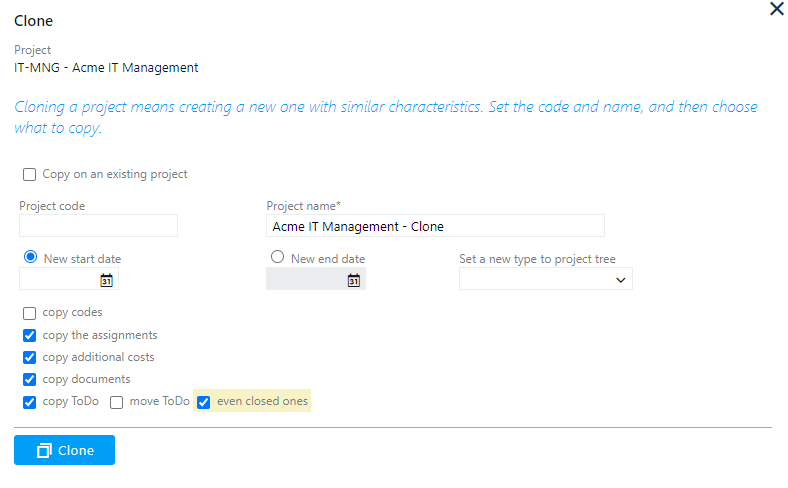Viewport: 788px width, 488px height.
Task: Uncheck copy additional costs
Action: coord(29,358)
